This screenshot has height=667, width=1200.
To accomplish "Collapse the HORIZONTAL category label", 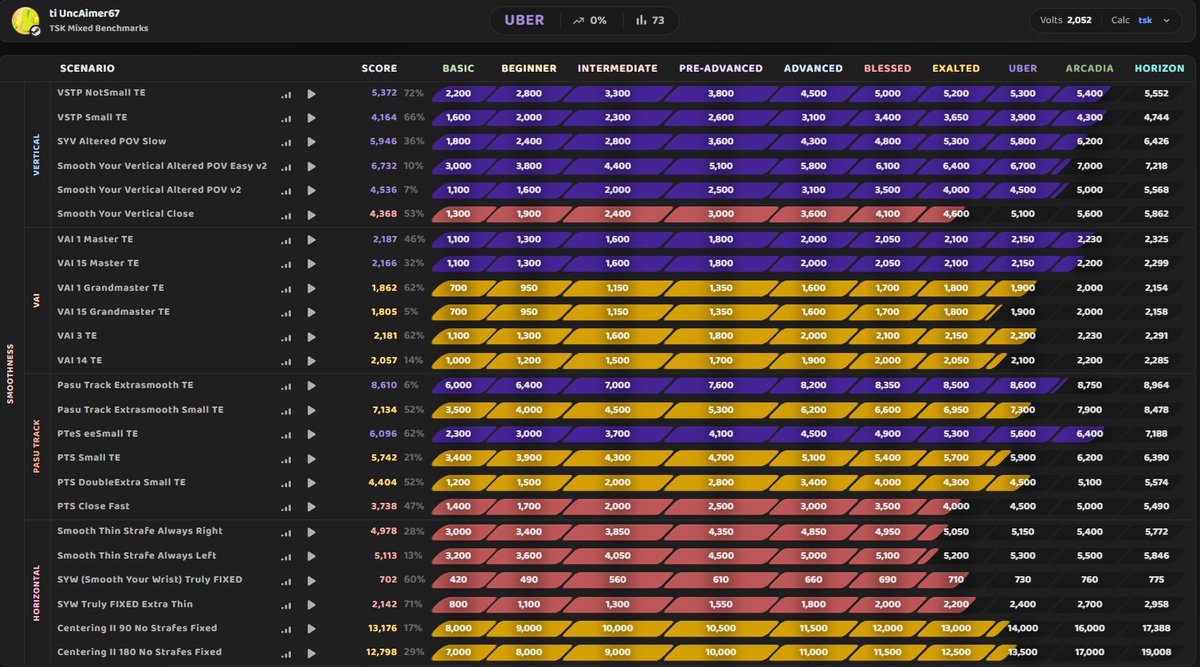I will [x=36, y=592].
